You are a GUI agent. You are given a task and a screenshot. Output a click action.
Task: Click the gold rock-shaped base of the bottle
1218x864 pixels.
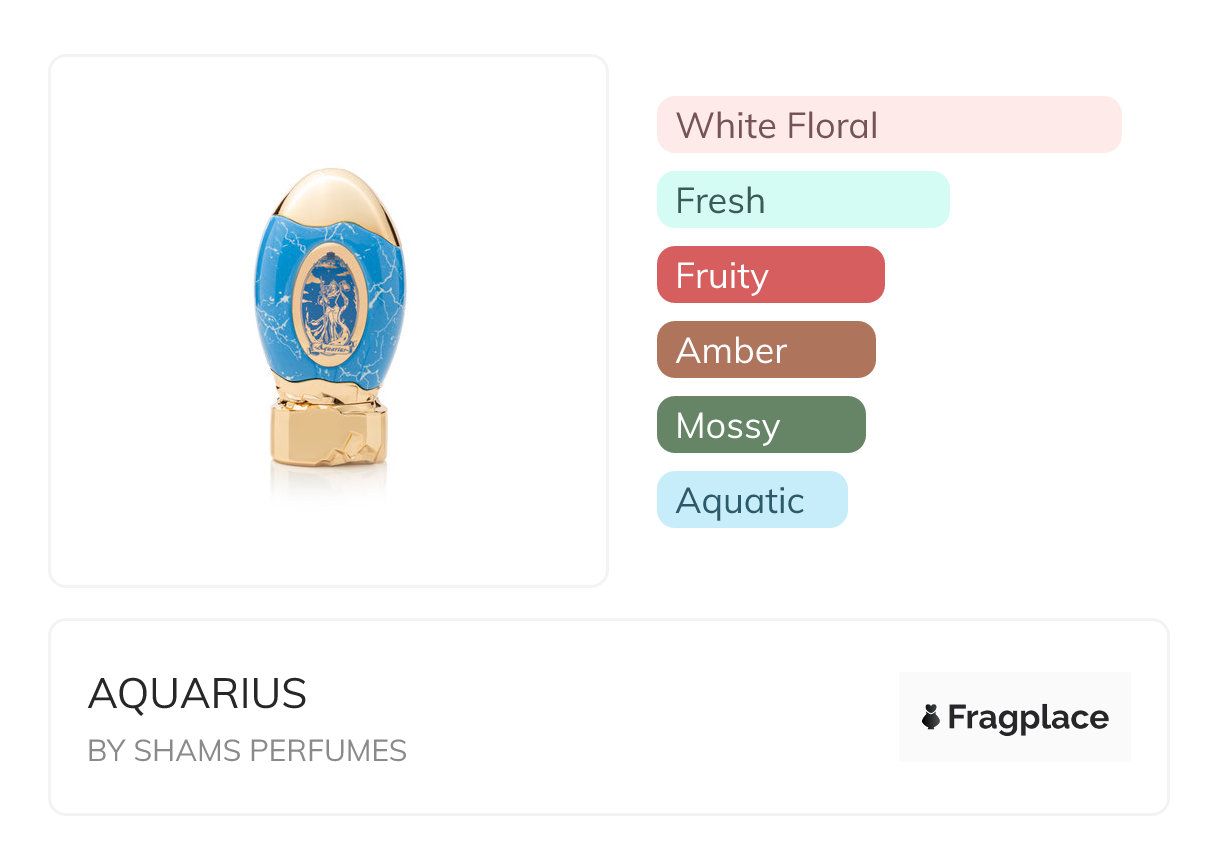tap(329, 428)
